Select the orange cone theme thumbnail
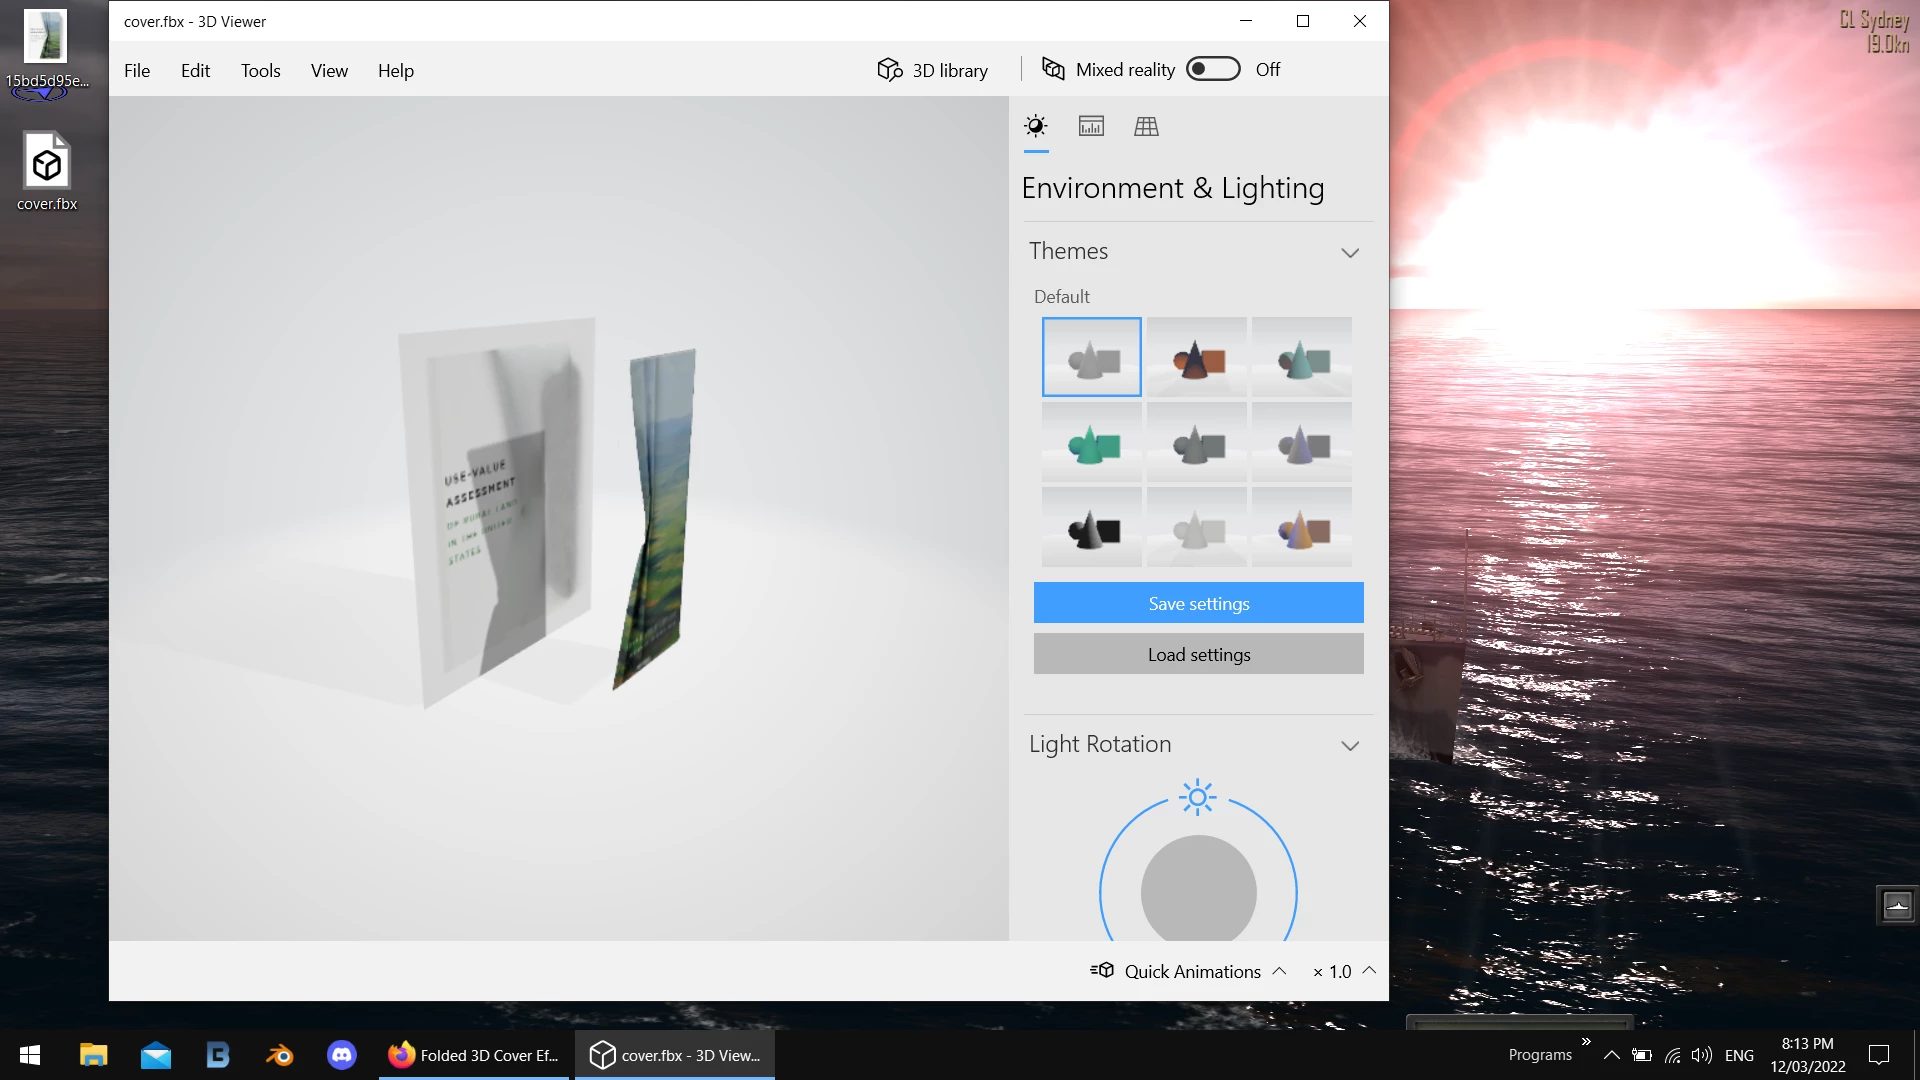Screen dimensions: 1920x1080 point(1196,358)
